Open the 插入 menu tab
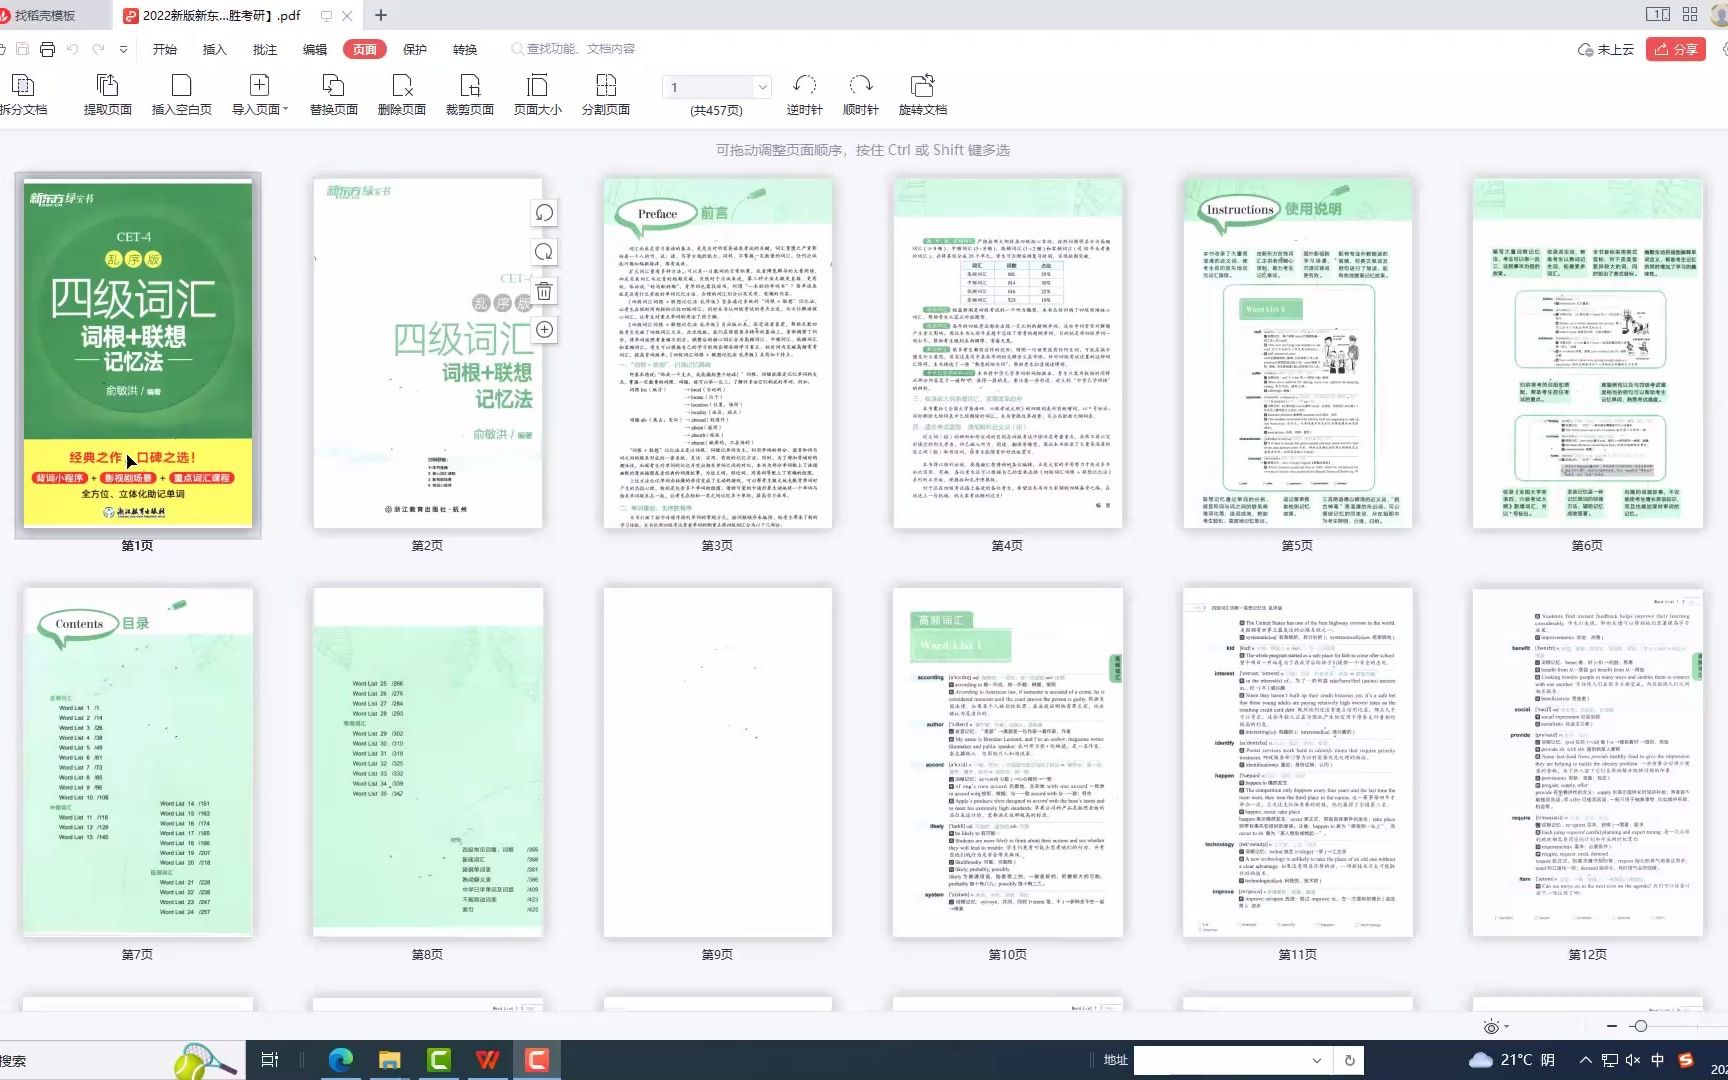This screenshot has height=1080, width=1728. click(x=215, y=49)
